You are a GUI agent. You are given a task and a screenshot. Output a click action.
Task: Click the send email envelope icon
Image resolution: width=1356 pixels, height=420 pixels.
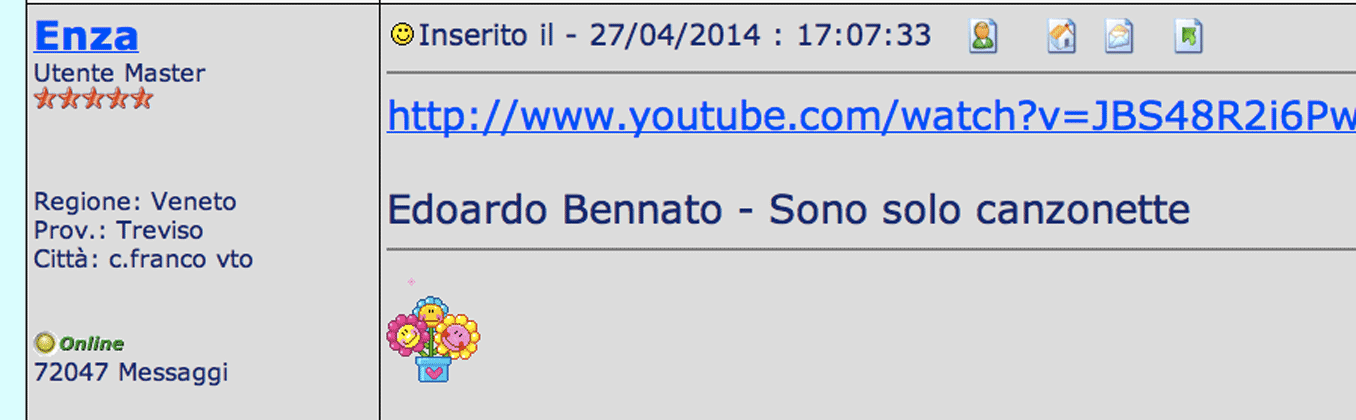click(x=1119, y=37)
